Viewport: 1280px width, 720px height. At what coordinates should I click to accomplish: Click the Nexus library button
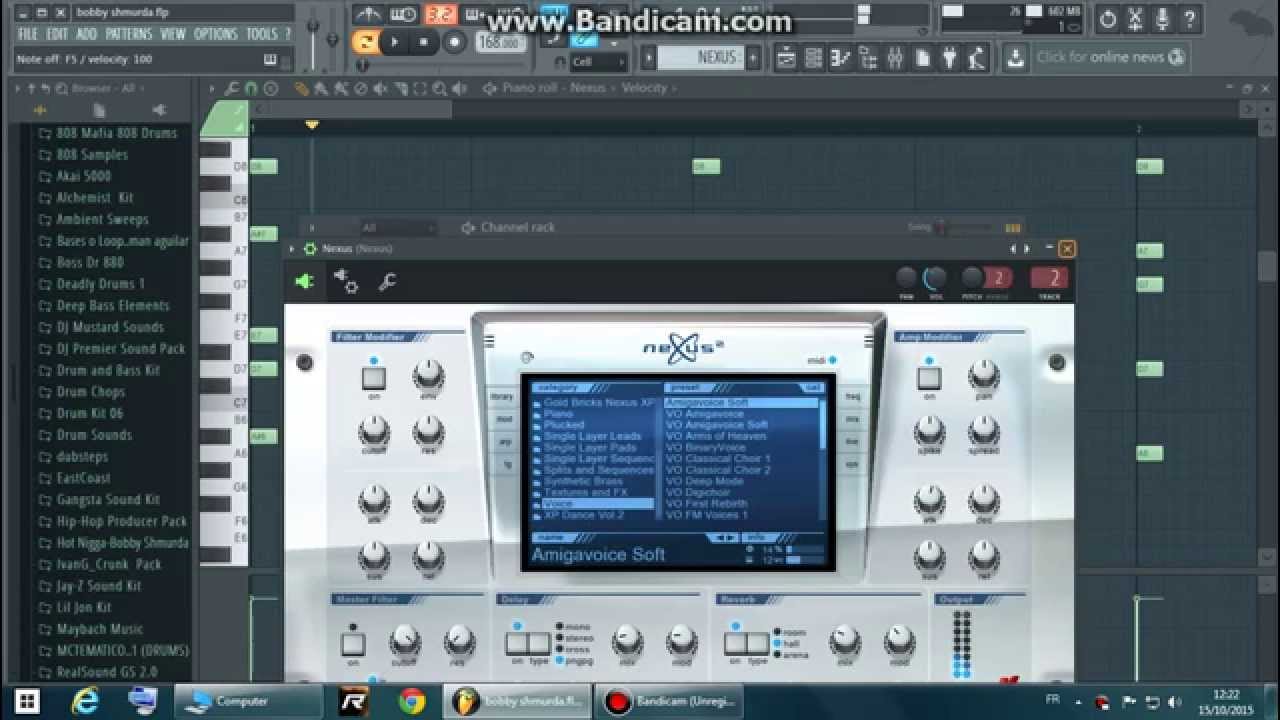coord(502,396)
